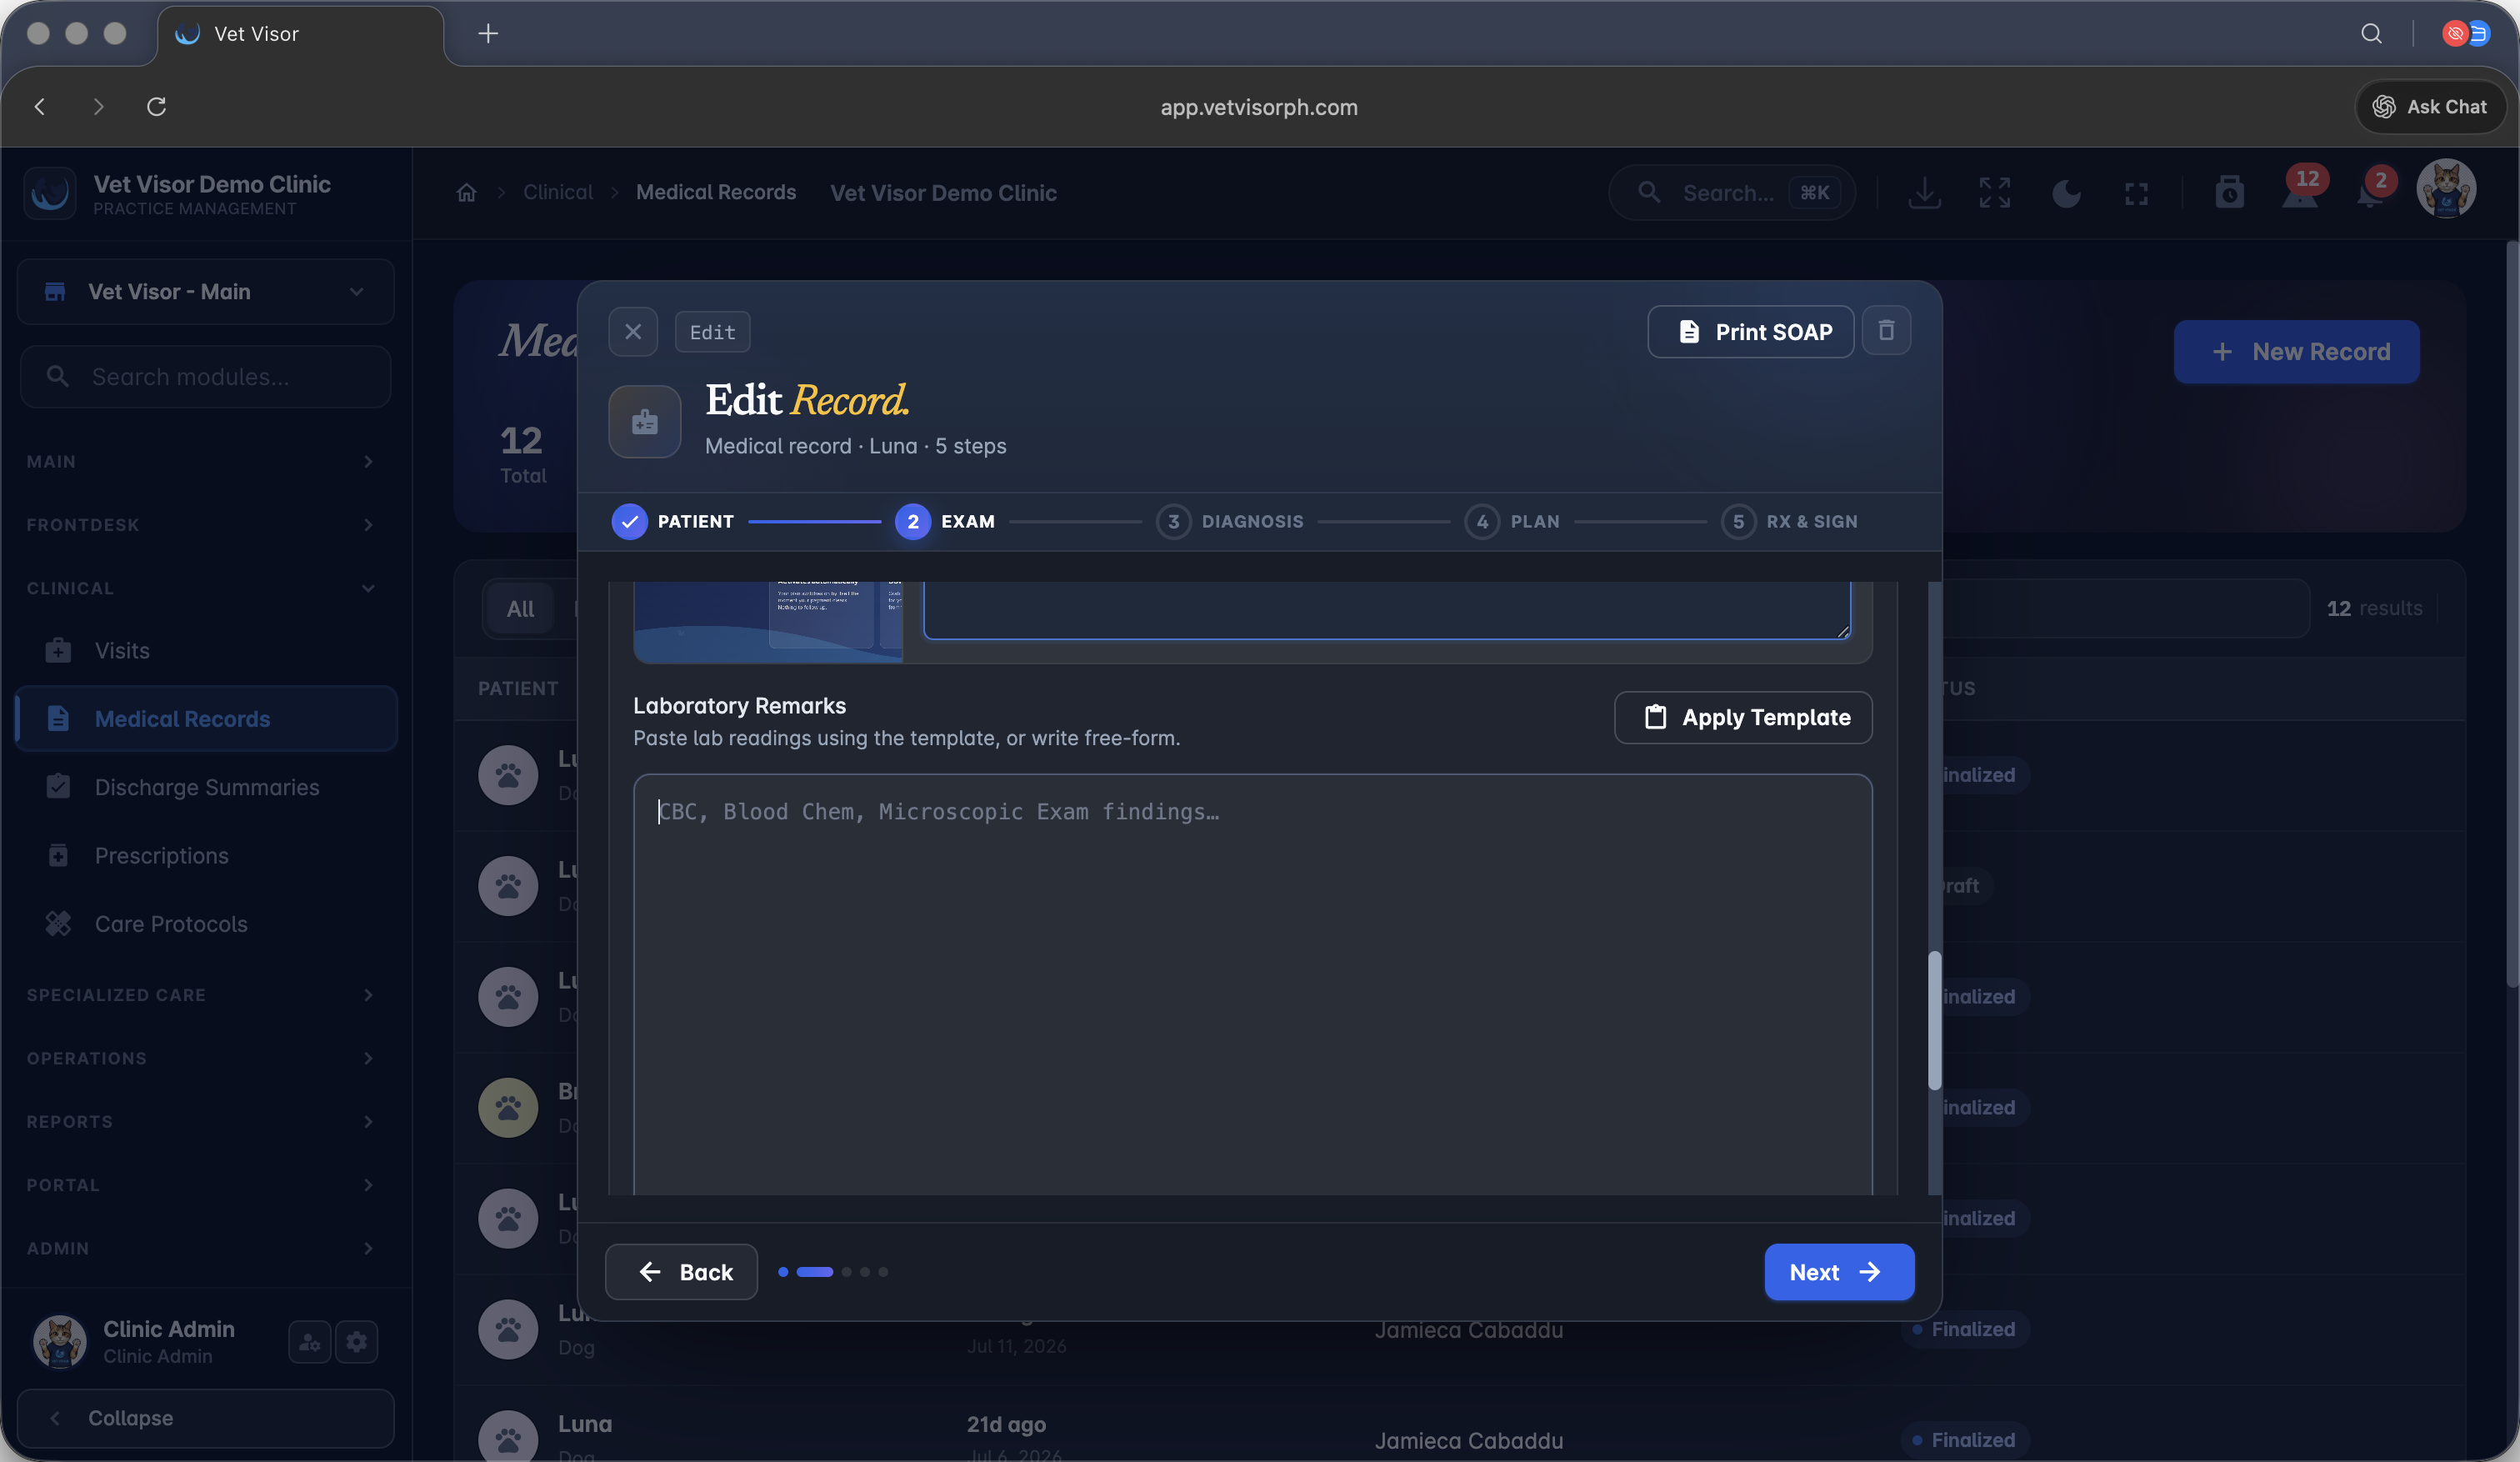Close the Edit Record dialog with the X
This screenshot has width=2520, height=1462.
point(633,331)
